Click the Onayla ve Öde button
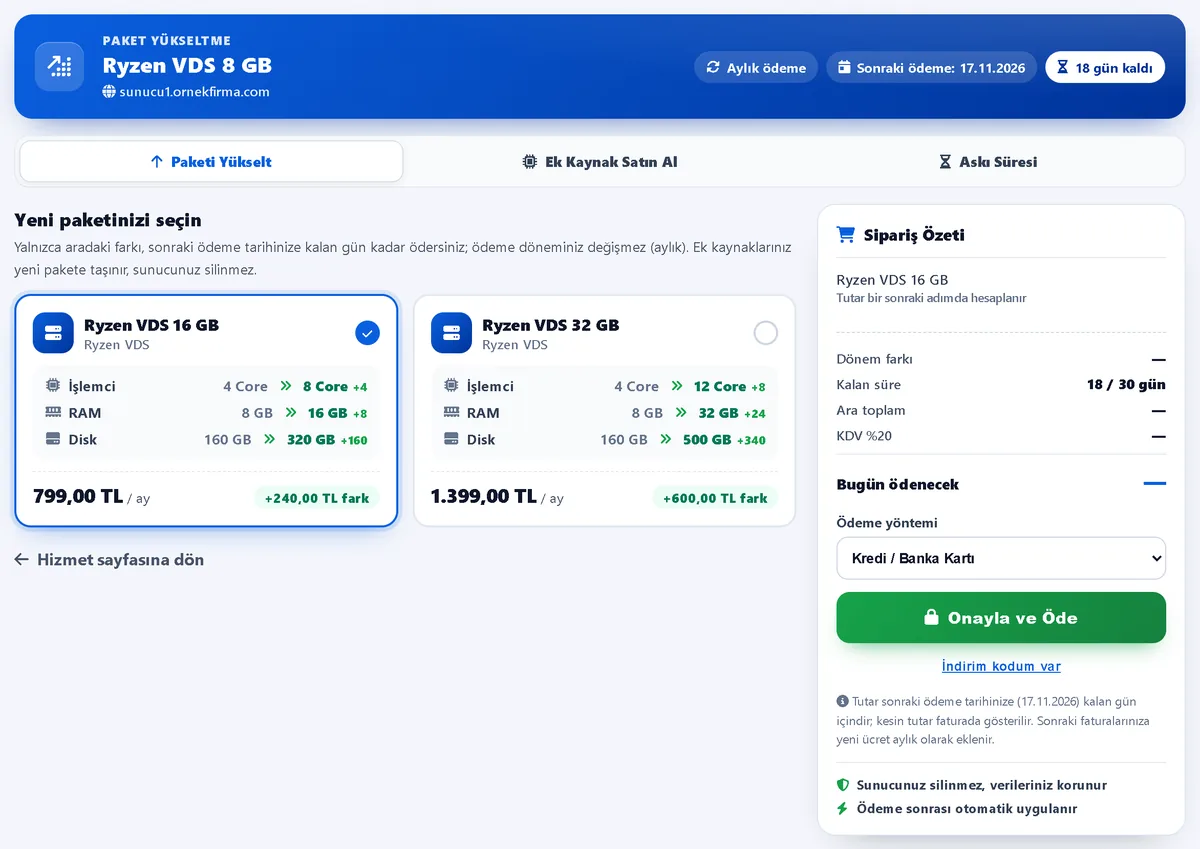 [1001, 617]
